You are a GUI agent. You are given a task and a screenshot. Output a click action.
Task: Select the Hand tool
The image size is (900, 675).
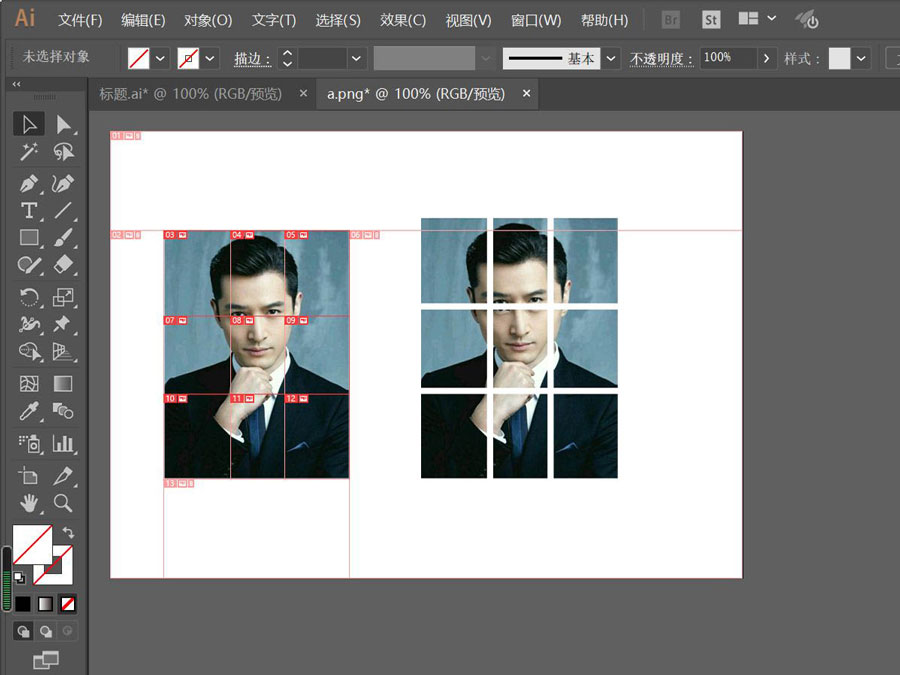pos(29,503)
